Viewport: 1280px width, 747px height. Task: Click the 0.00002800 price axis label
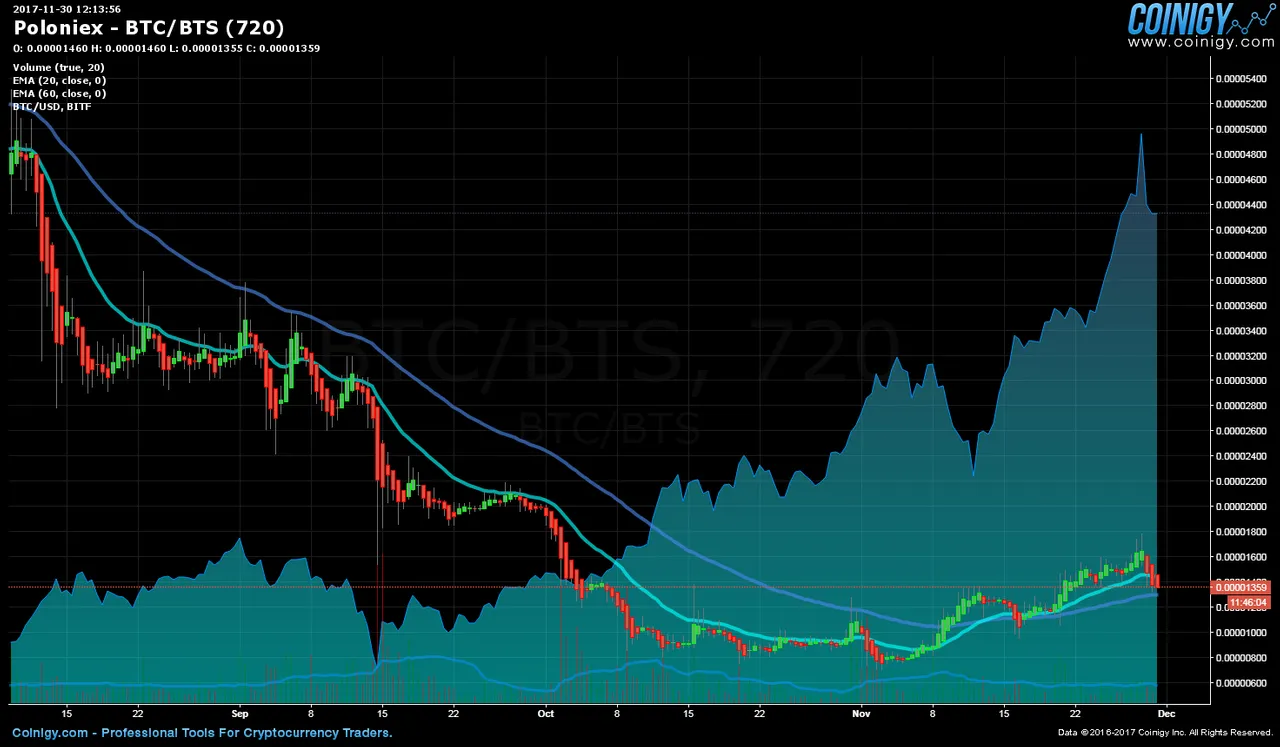click(x=1240, y=406)
